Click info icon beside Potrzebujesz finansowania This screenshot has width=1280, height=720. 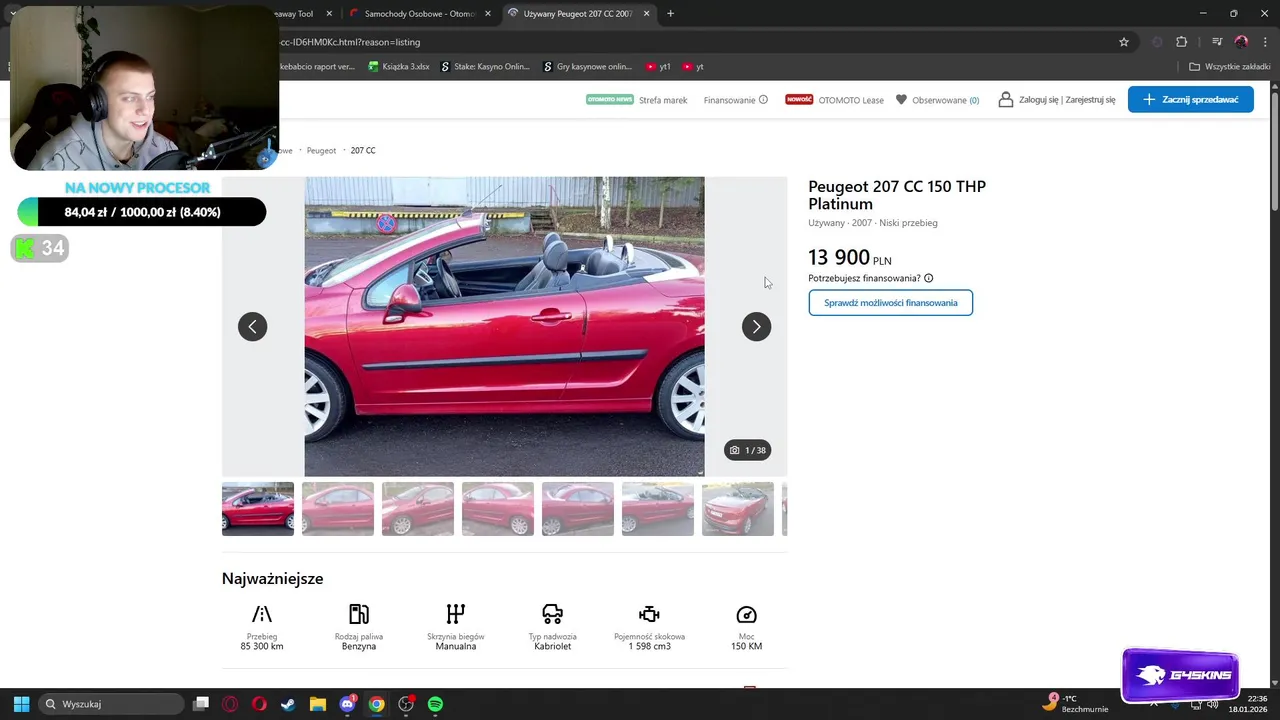click(x=929, y=278)
